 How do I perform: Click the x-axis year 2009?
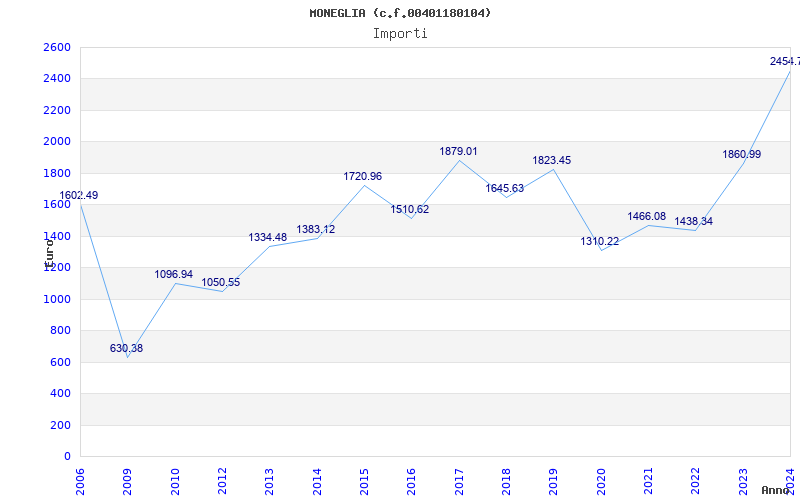click(127, 481)
